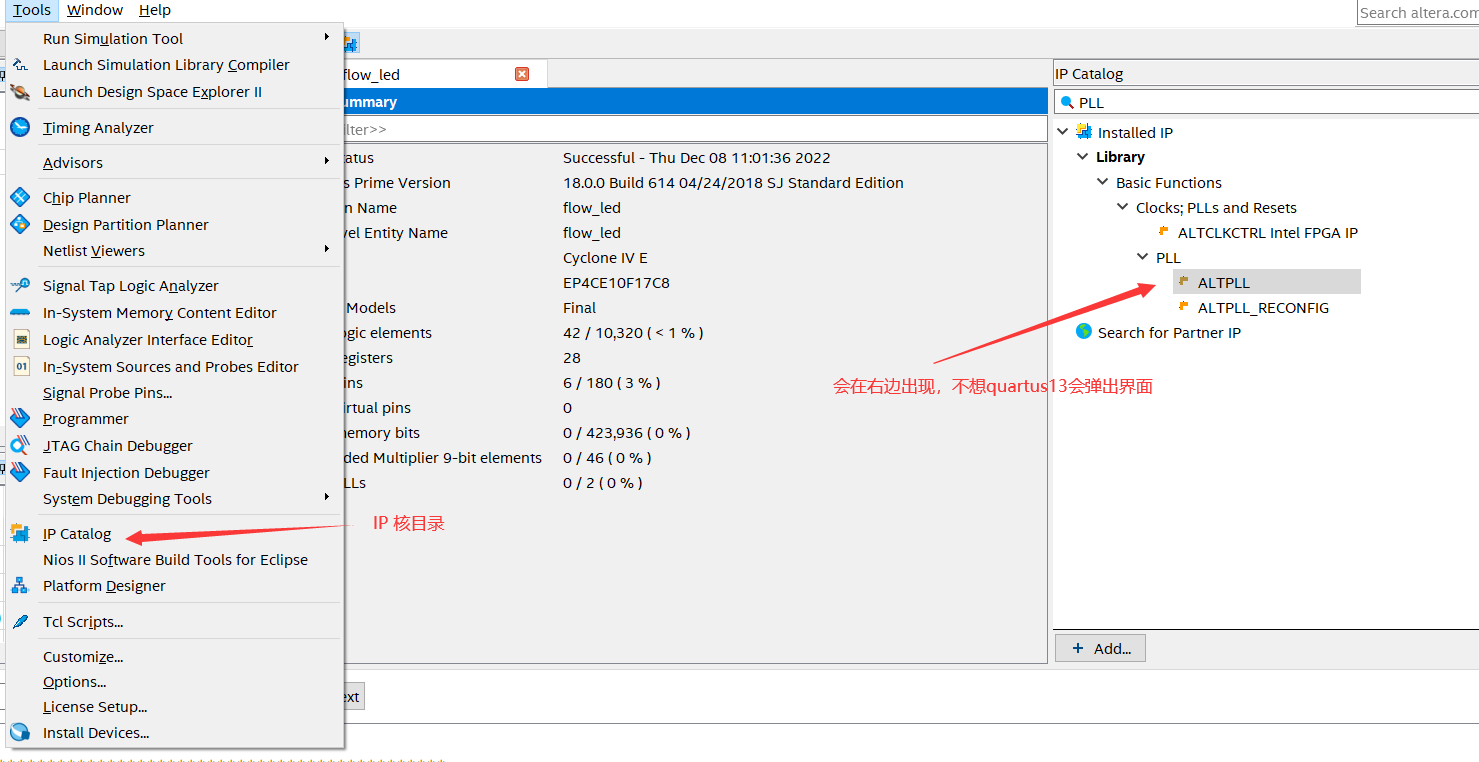Click the 42 / 10,320 logic elements value

633,333
